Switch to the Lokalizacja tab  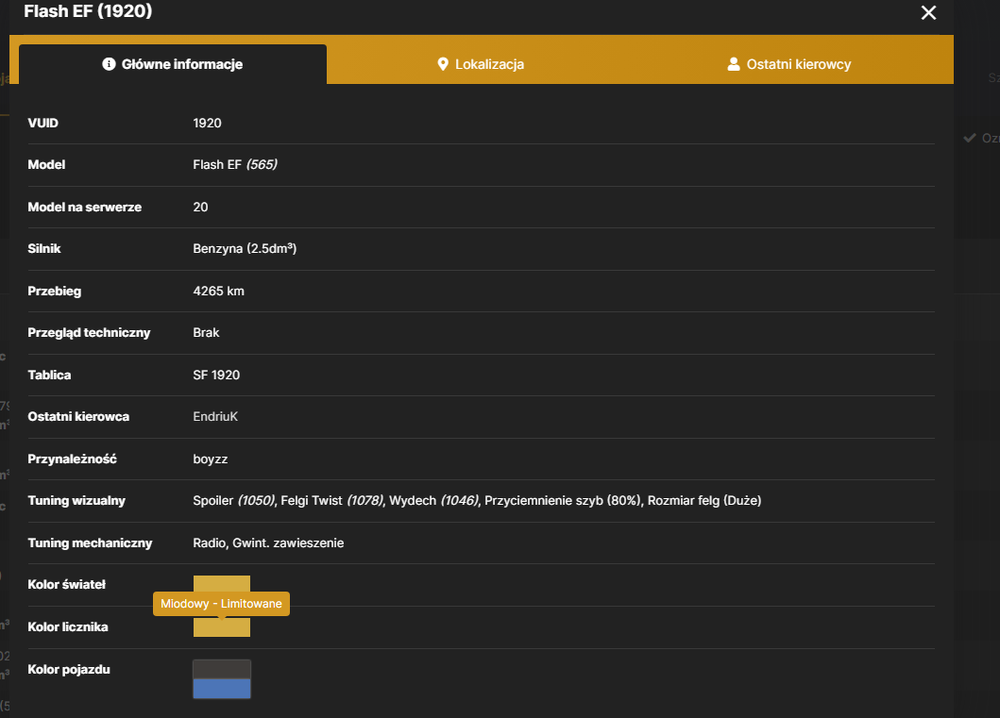(480, 64)
